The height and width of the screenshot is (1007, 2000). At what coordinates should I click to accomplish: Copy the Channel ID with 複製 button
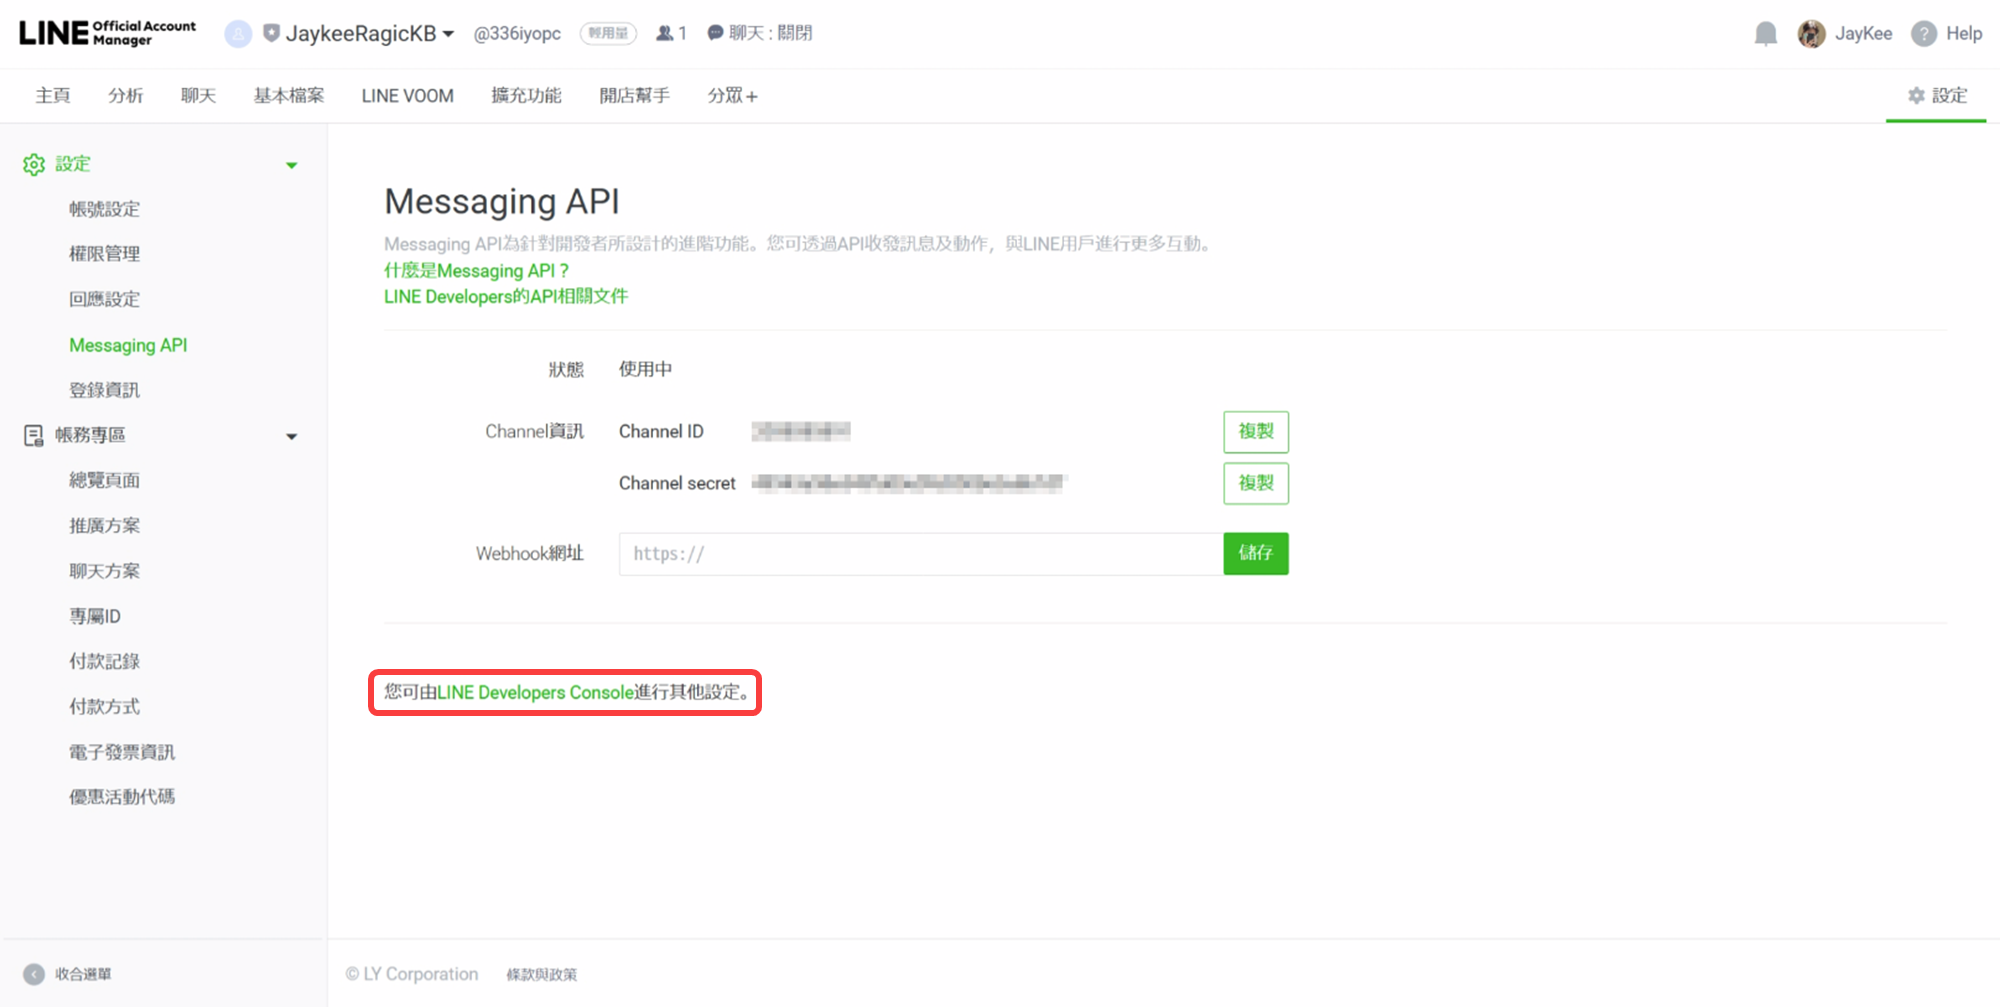[1256, 432]
